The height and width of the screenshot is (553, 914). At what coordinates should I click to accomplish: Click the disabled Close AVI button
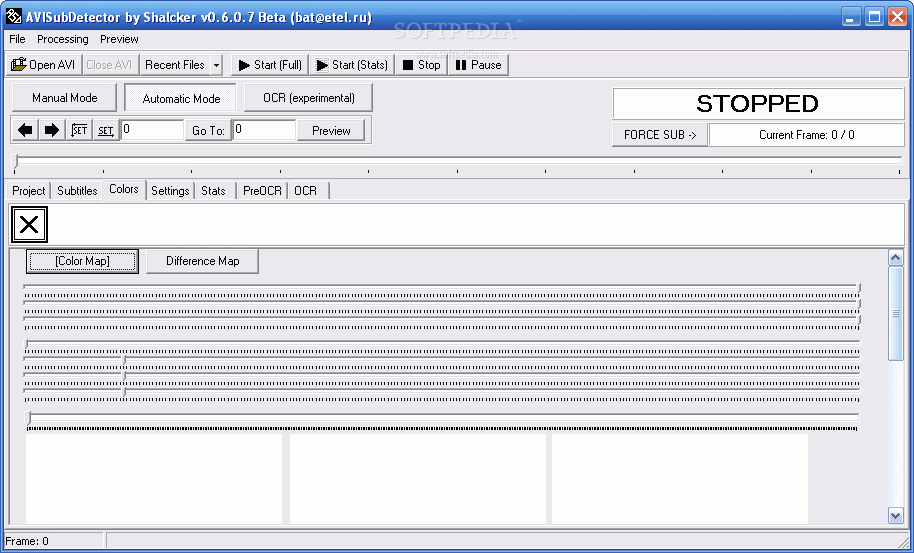109,65
